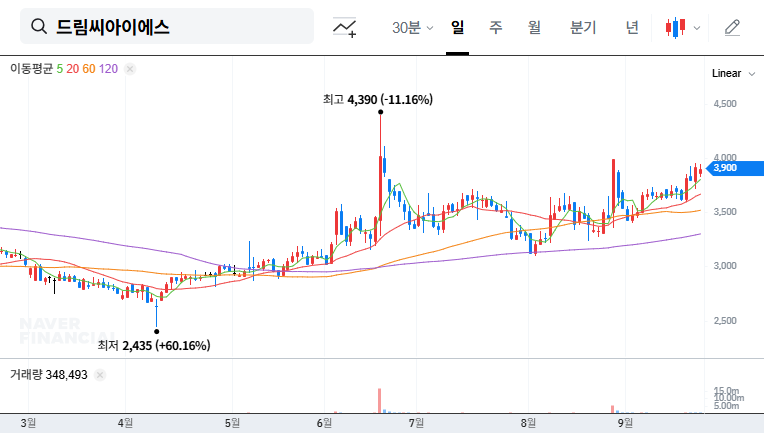The width and height of the screenshot is (764, 433).
Task: Activate the pencil drawing tool
Action: pos(732,27)
